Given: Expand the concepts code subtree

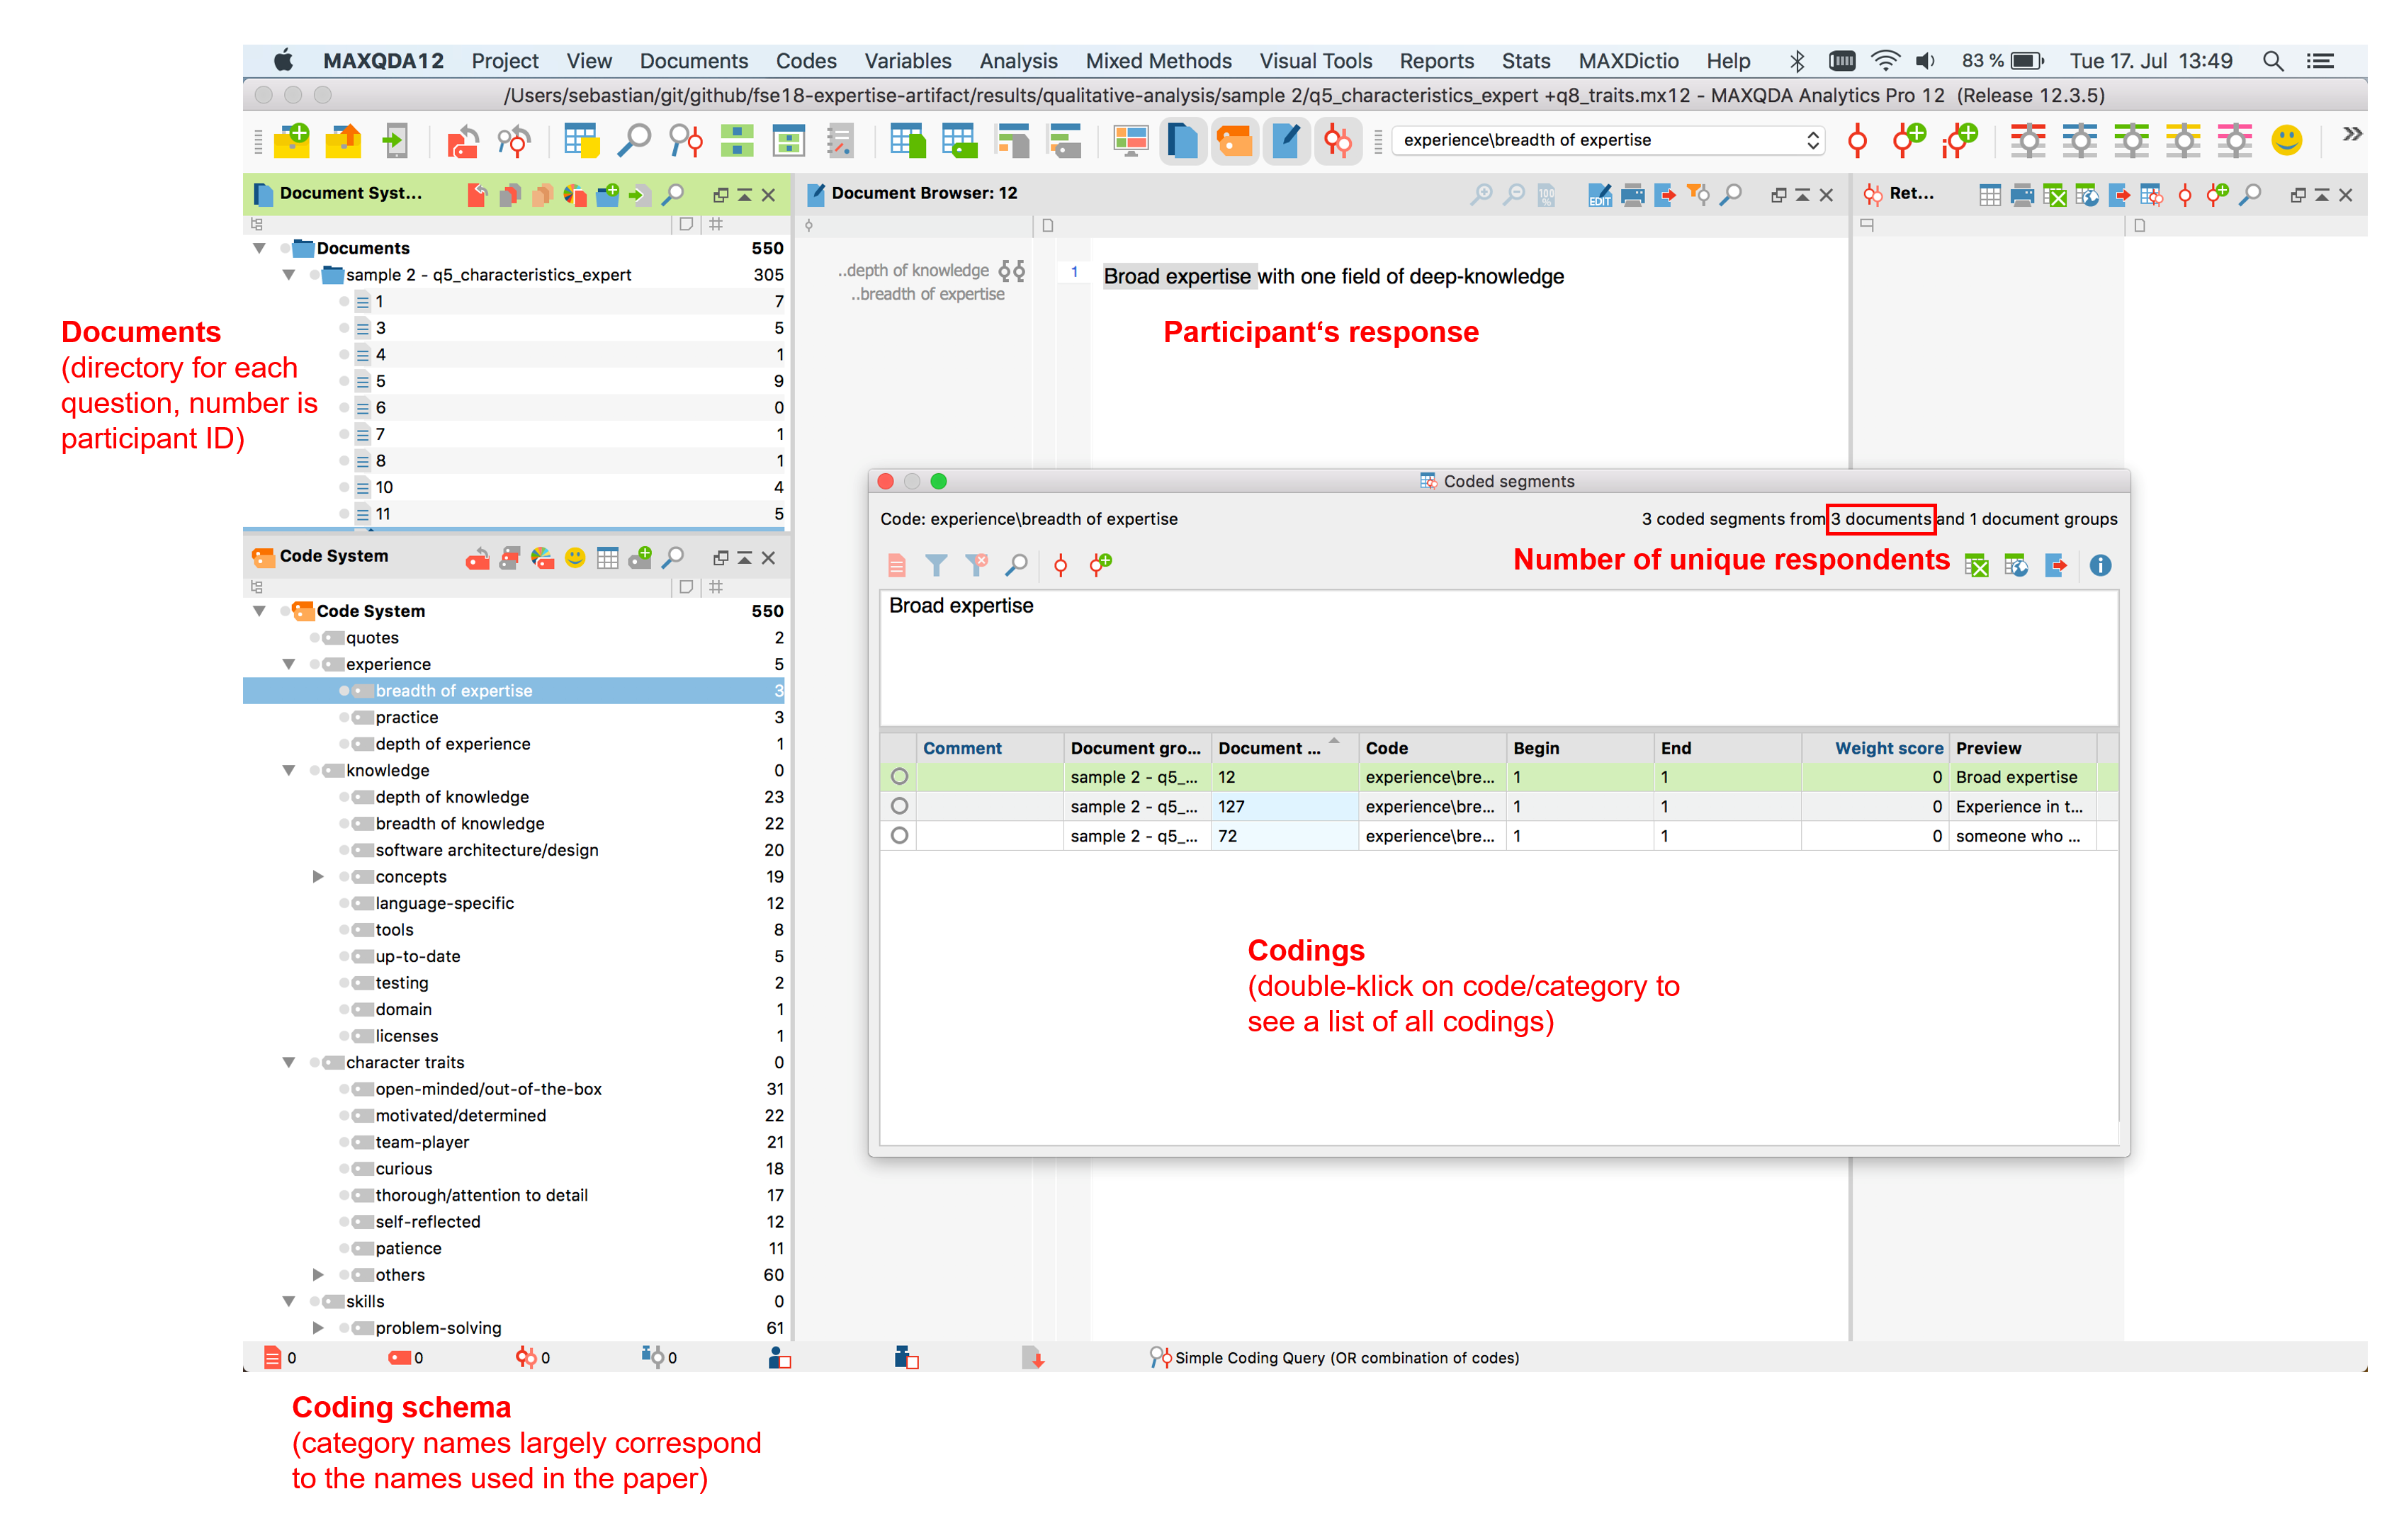Looking at the screenshot, I should pyautogui.click(x=318, y=876).
